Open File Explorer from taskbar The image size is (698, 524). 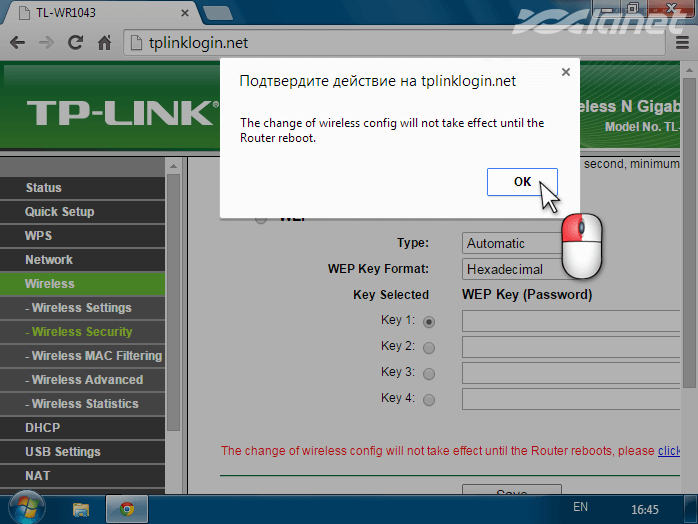pos(81,508)
